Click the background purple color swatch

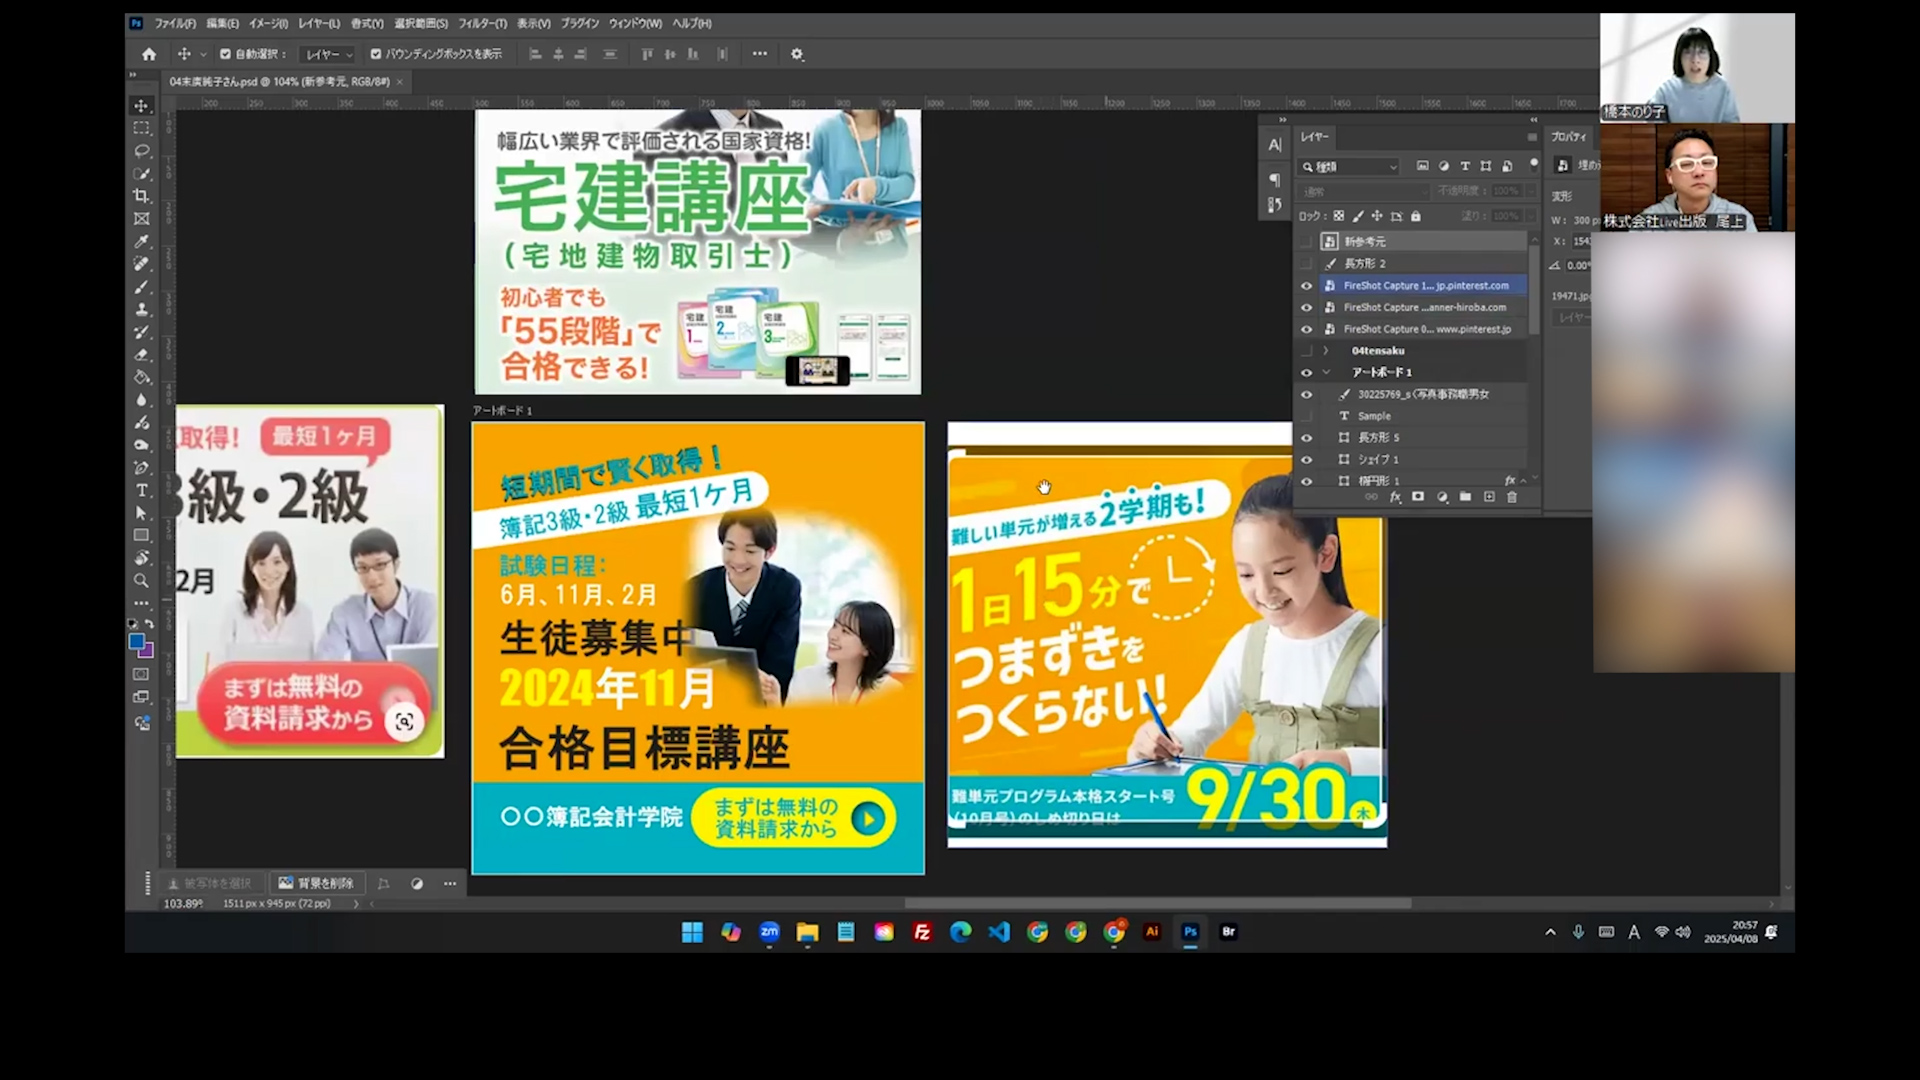point(148,652)
